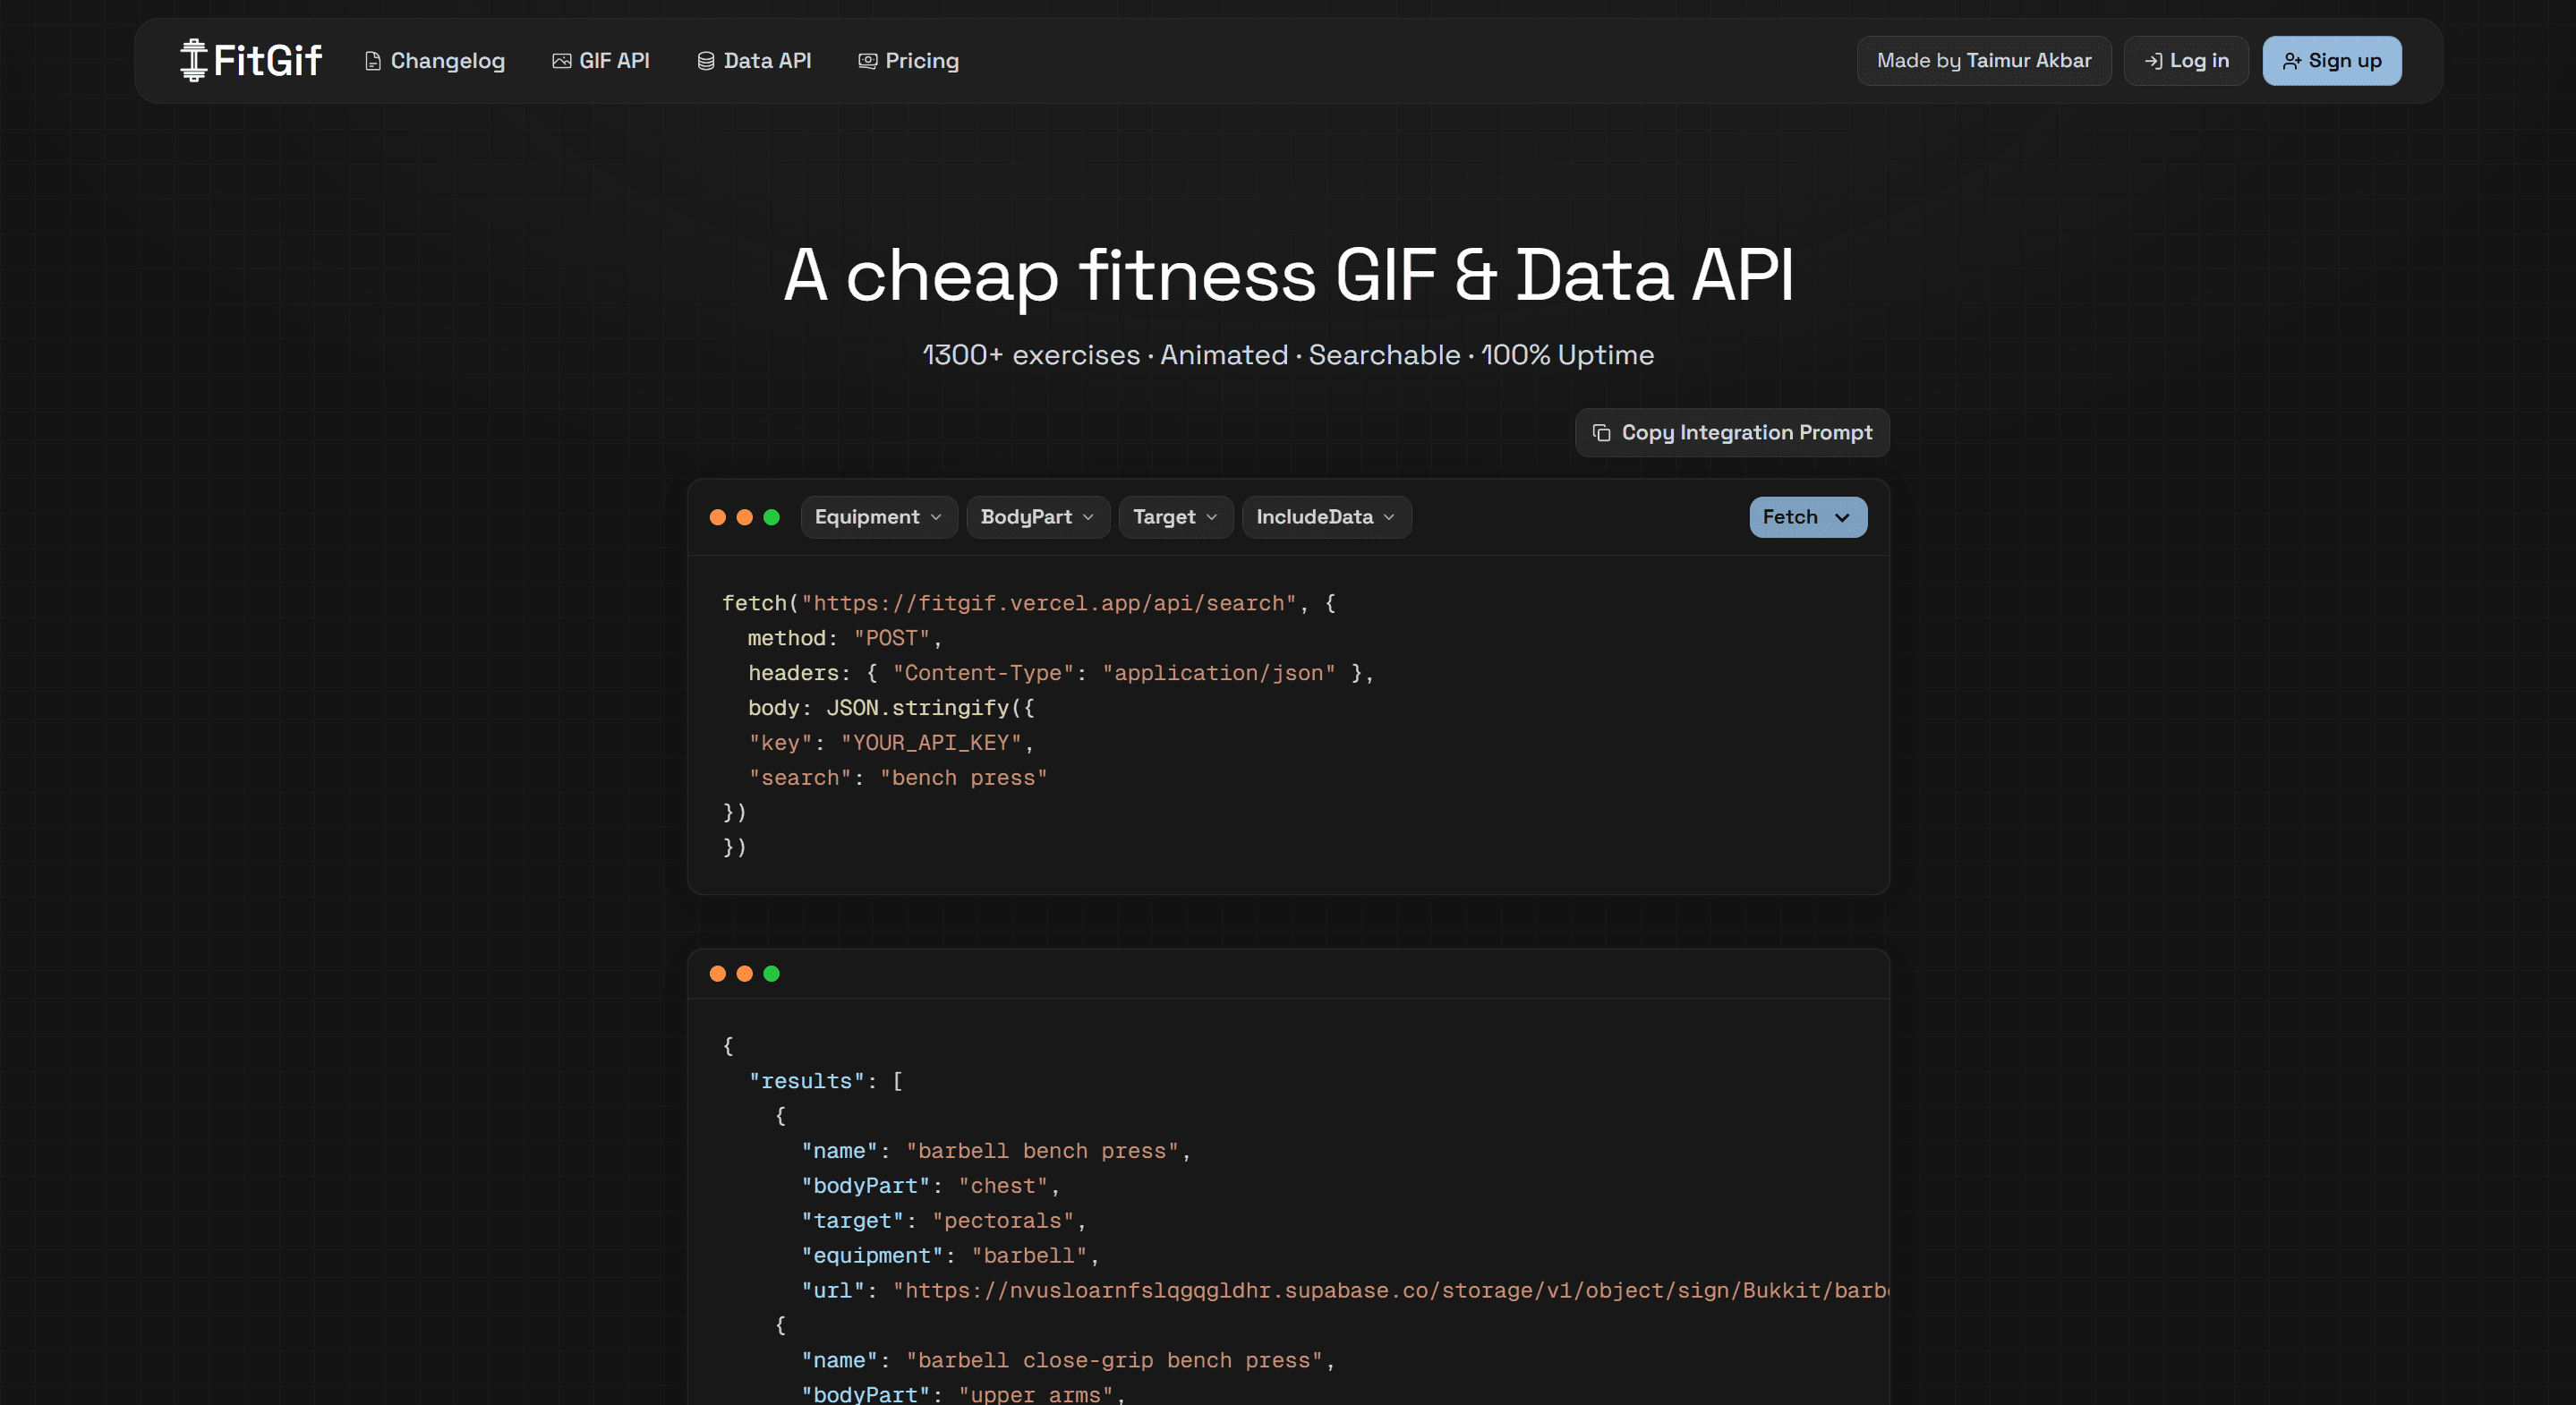This screenshot has height=1405, width=2576.
Task: Click the API search URL in code
Action: 1048,603
